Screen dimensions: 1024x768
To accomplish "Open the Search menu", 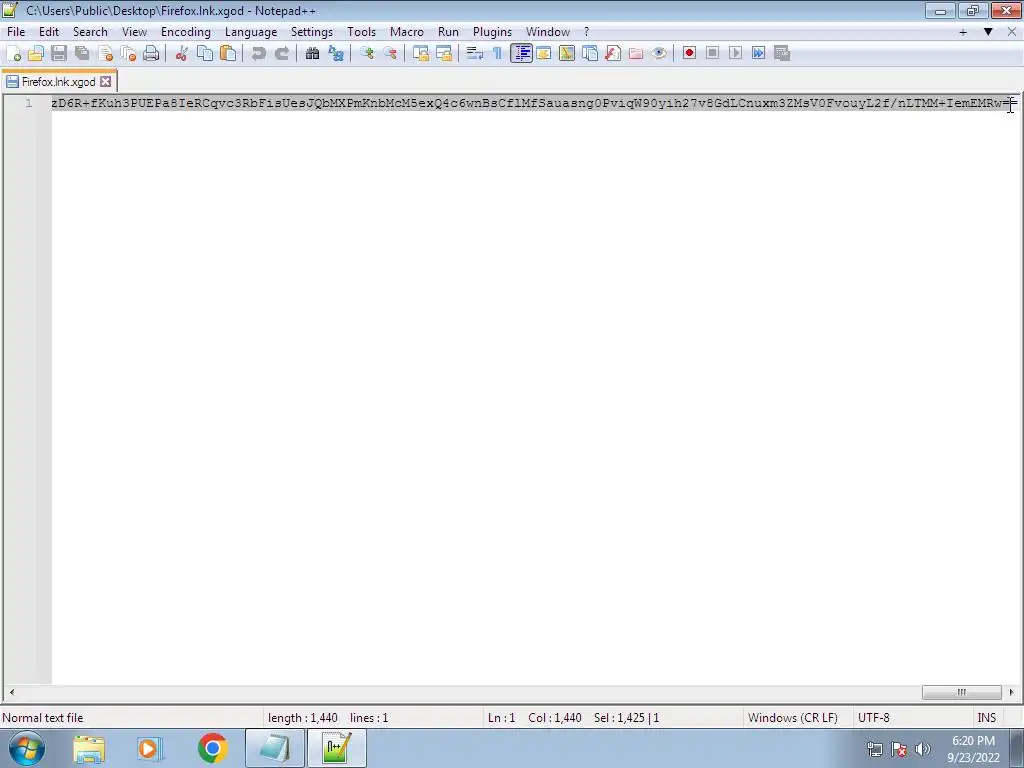I will pos(90,32).
